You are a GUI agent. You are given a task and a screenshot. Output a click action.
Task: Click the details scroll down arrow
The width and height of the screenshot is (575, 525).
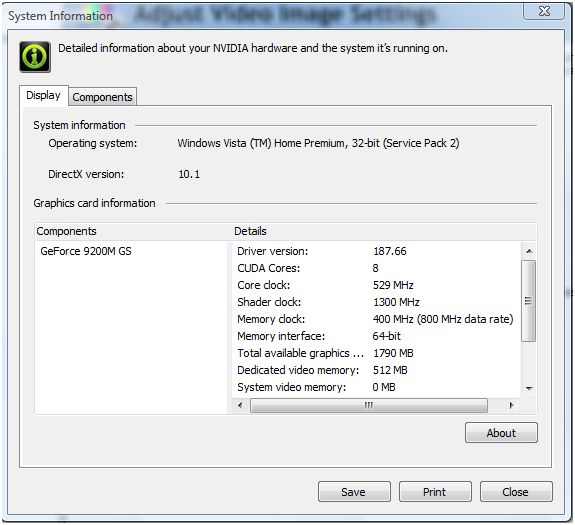pyautogui.click(x=529, y=388)
